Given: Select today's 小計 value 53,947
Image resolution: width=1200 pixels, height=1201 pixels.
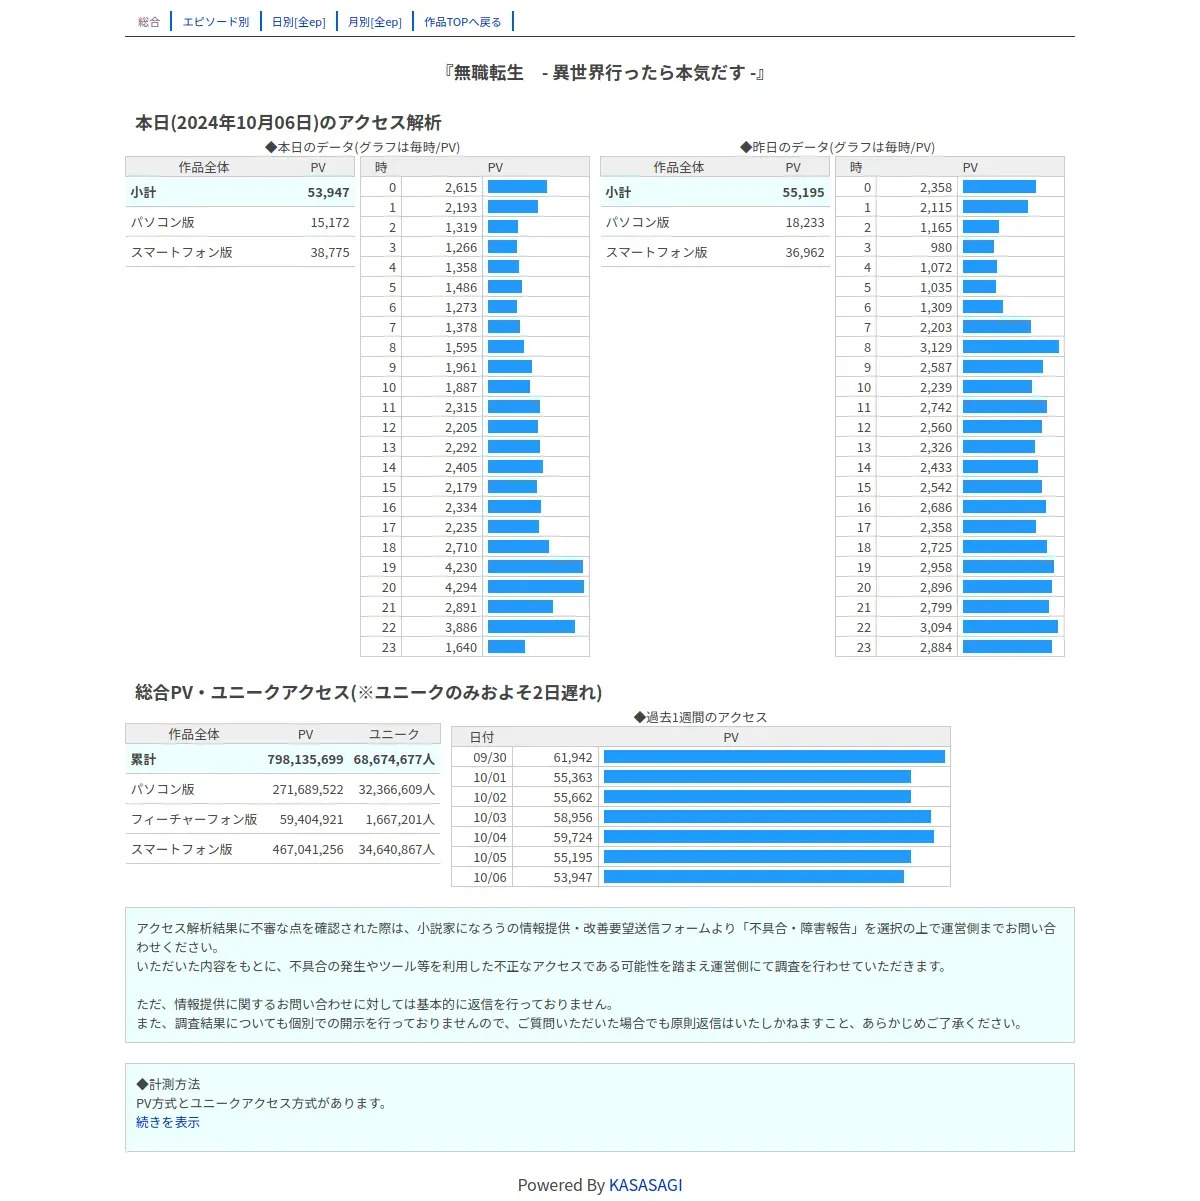Looking at the screenshot, I should 328,193.
